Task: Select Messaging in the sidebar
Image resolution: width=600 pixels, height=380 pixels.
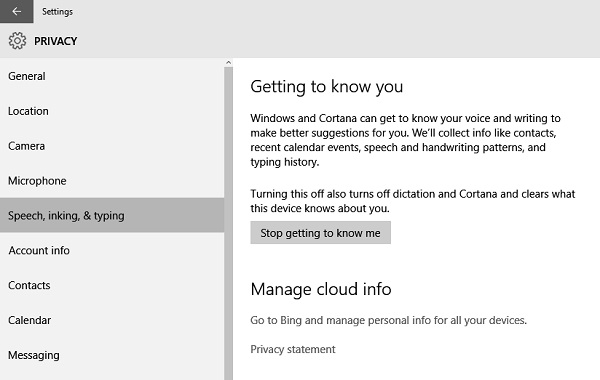Action: 112,355
